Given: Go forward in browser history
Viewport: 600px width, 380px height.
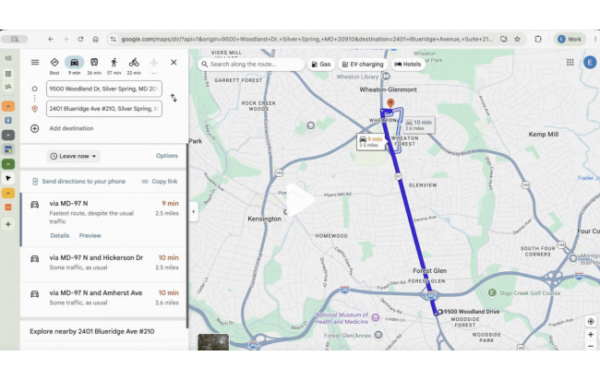Looking at the screenshot, I should [x=66, y=39].
